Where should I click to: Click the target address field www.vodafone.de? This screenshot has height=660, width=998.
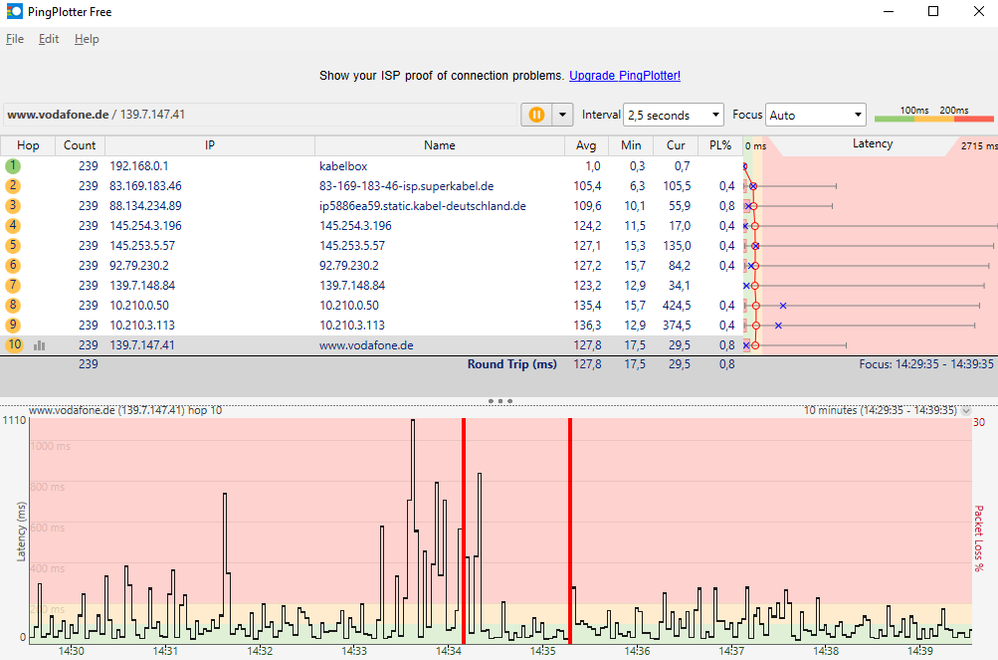(x=260, y=115)
